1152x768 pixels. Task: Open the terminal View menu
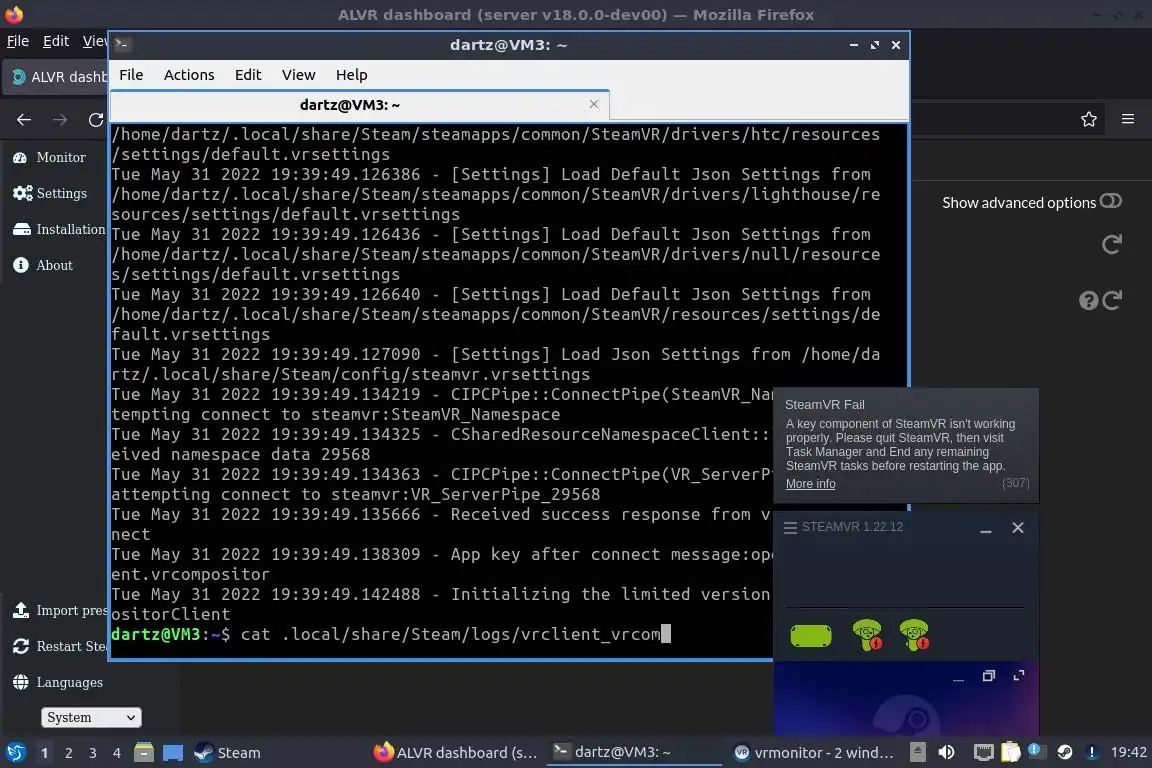(298, 75)
